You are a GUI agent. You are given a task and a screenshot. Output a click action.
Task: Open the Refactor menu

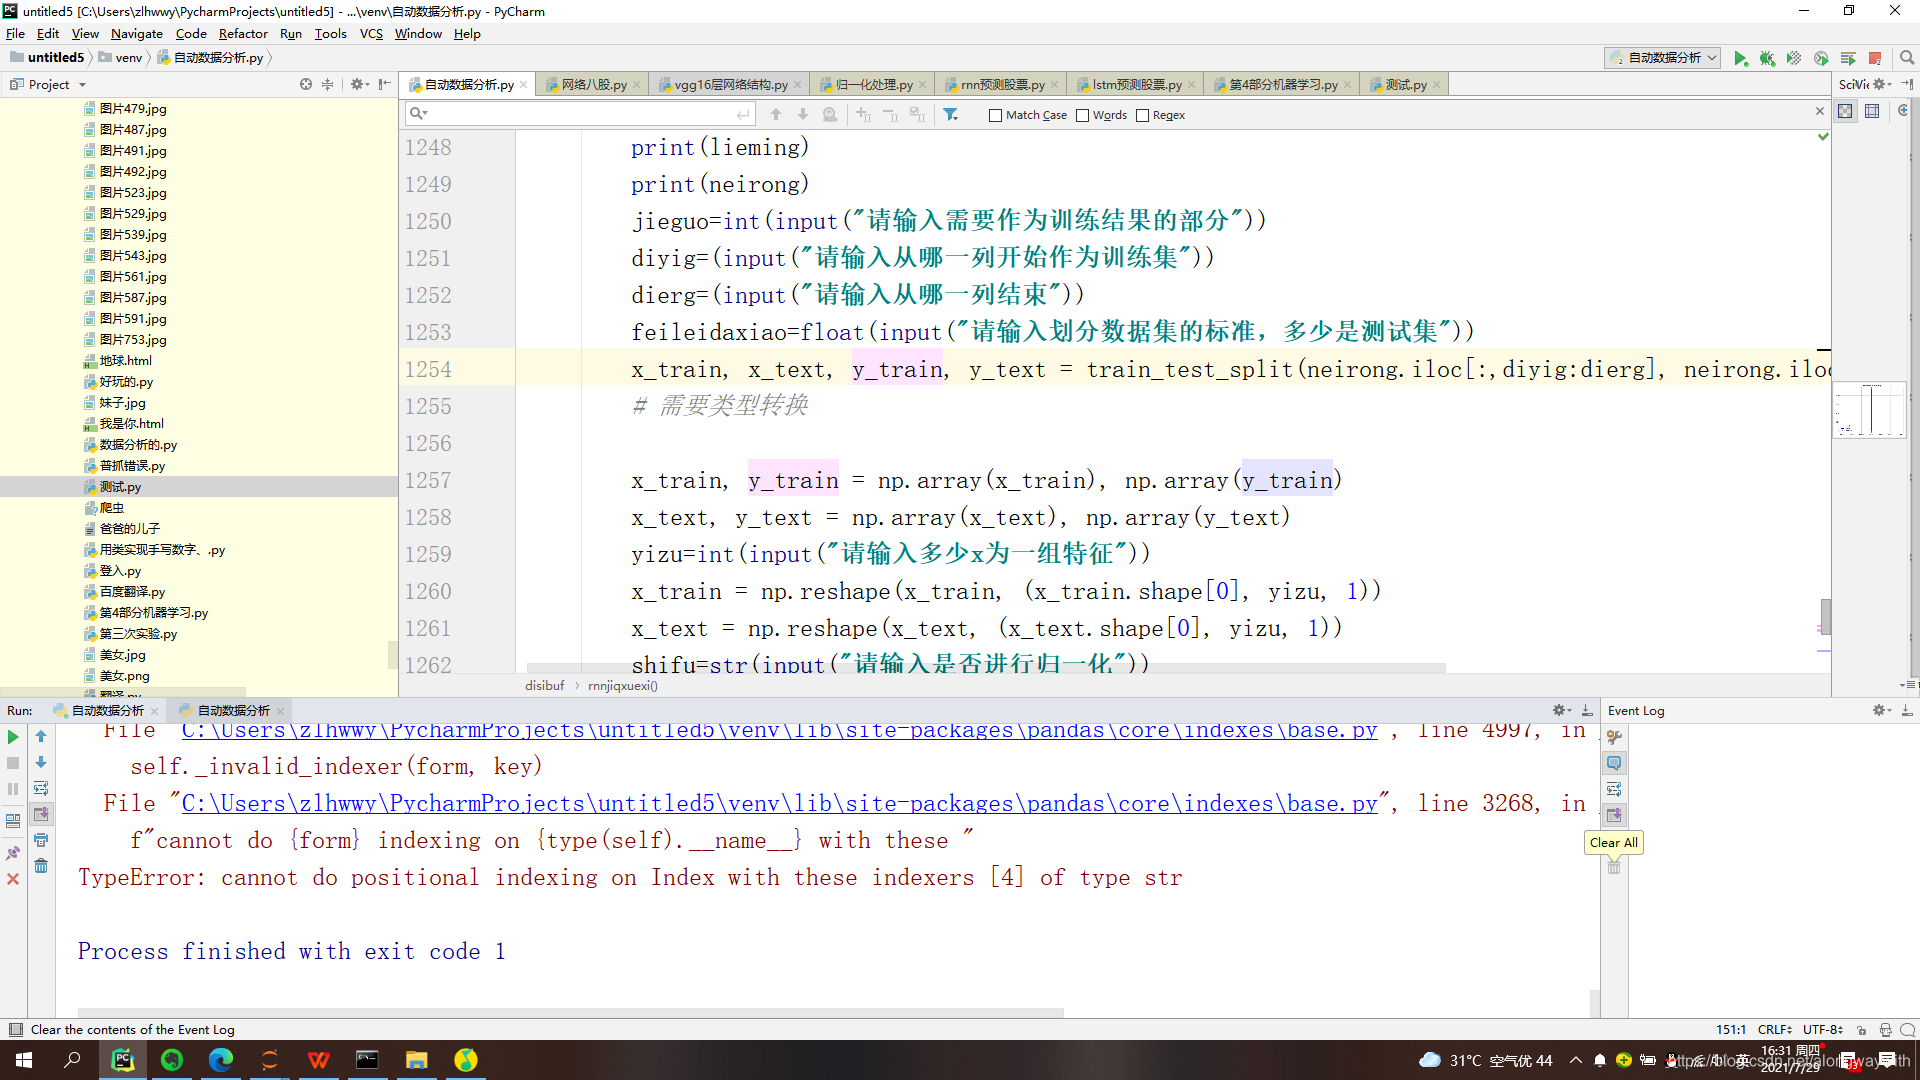pyautogui.click(x=243, y=33)
